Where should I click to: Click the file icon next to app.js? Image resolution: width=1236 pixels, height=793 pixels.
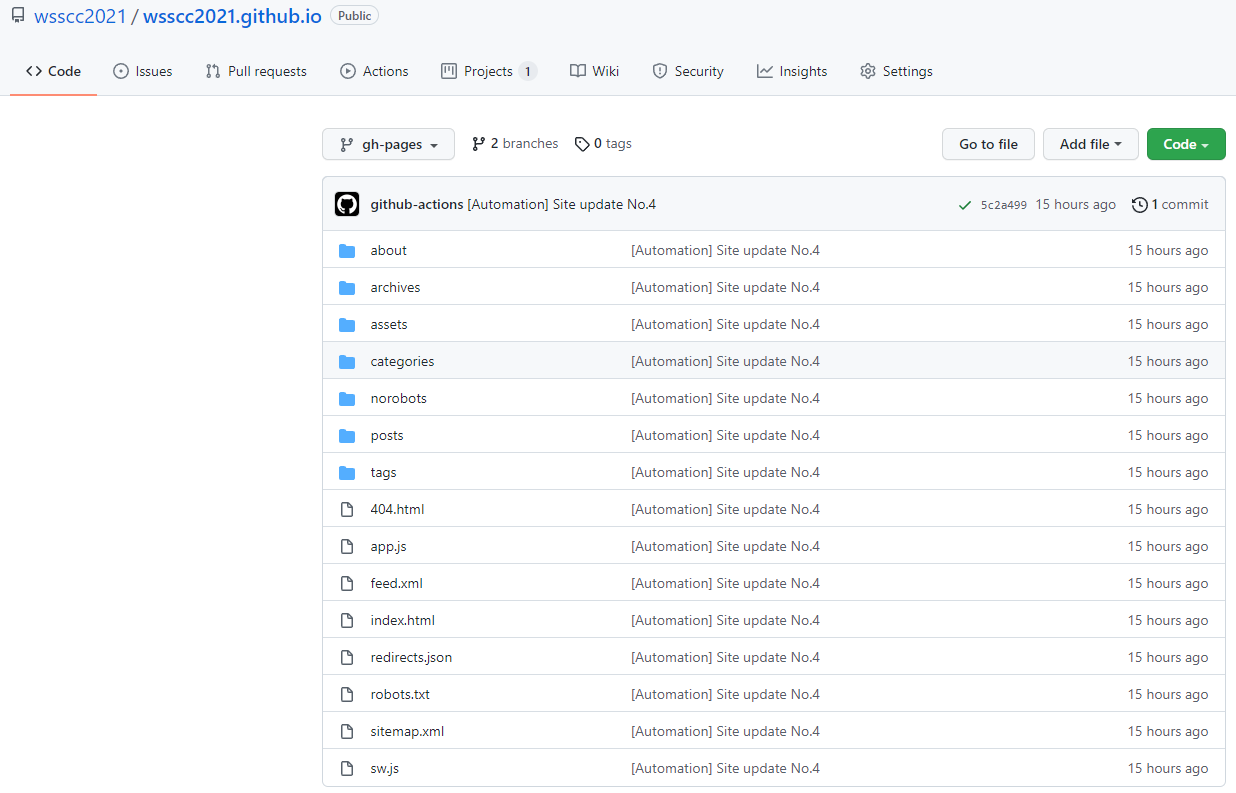coord(347,546)
